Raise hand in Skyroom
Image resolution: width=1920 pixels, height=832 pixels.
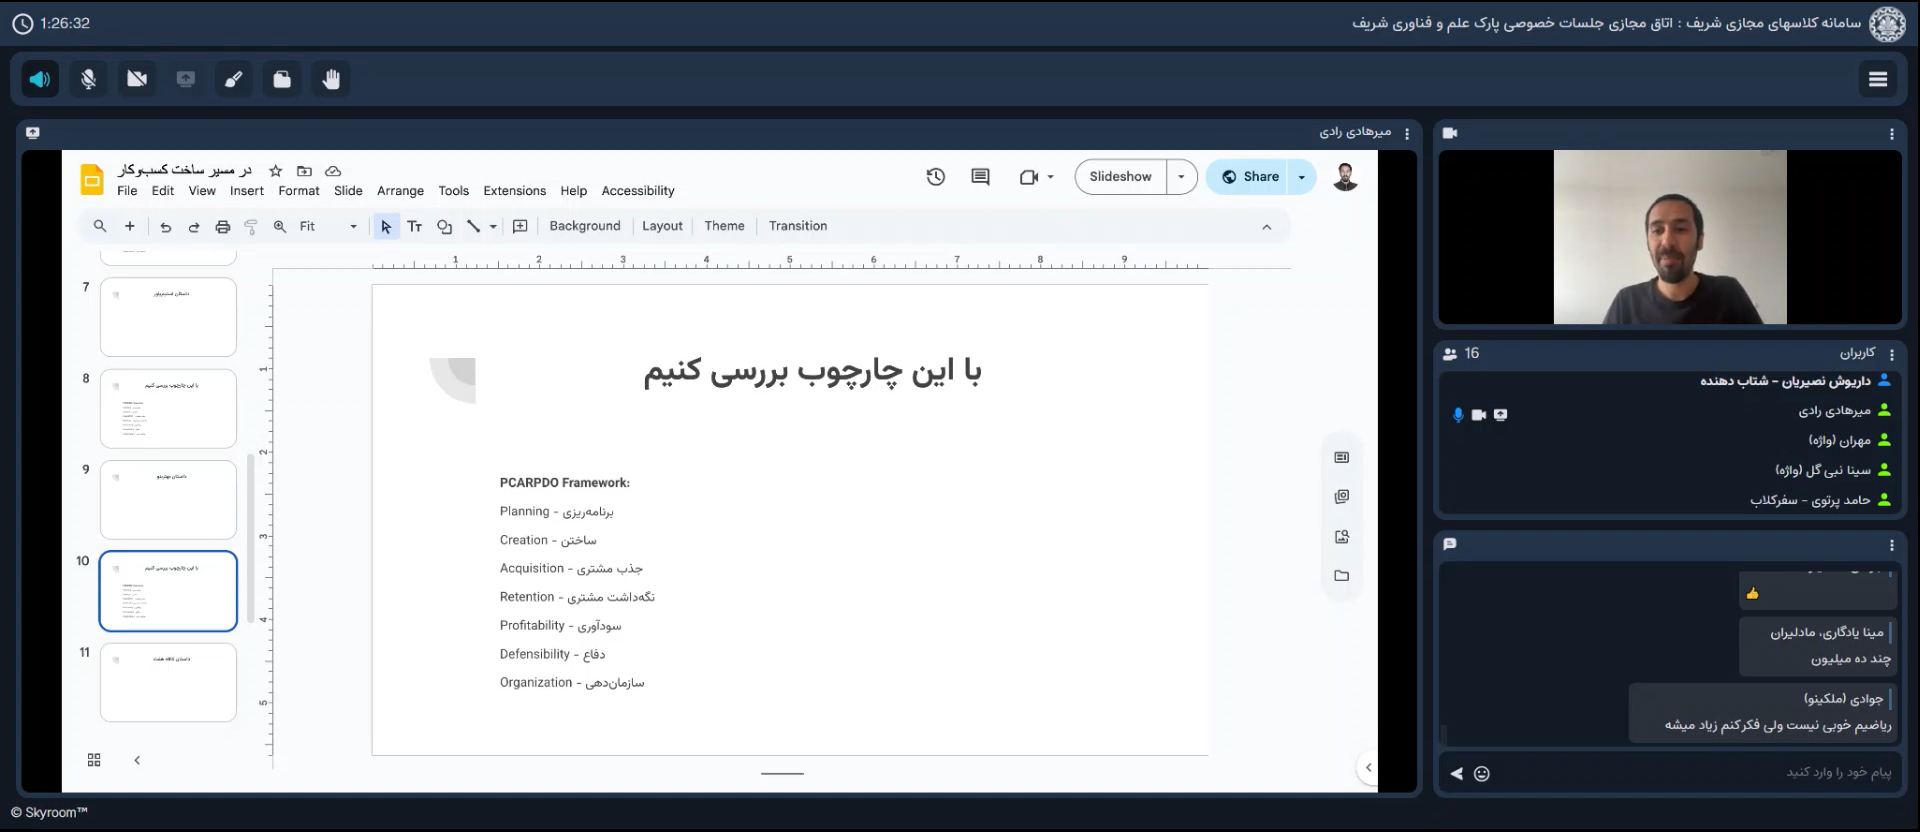click(x=331, y=79)
